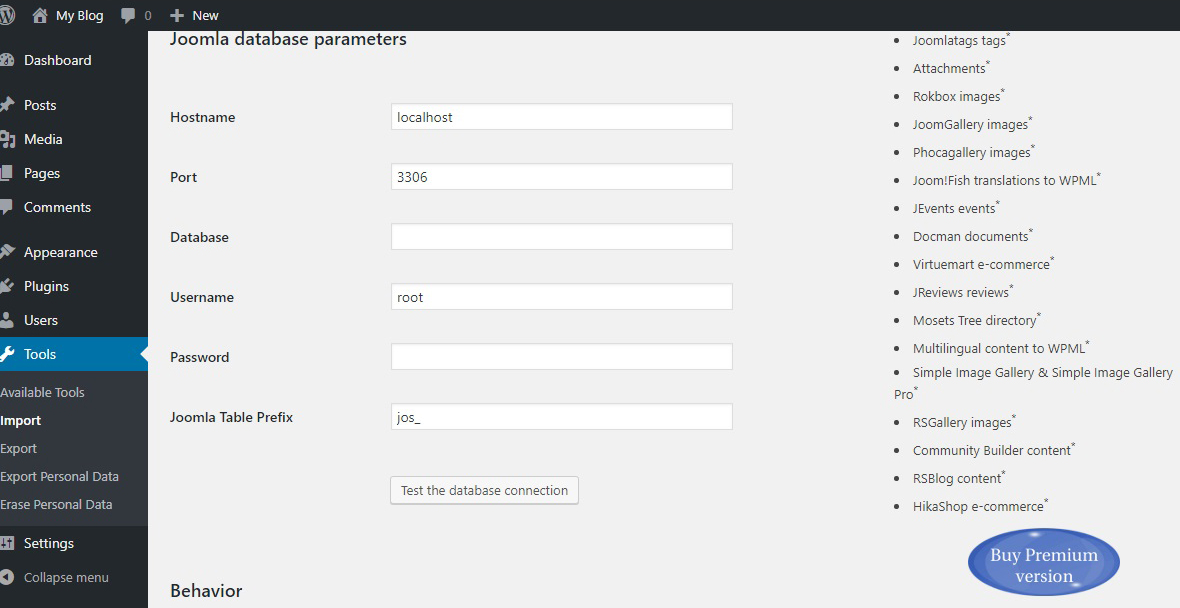Select the Posts pin icon
This screenshot has width=1180, height=608.
click(x=7, y=105)
